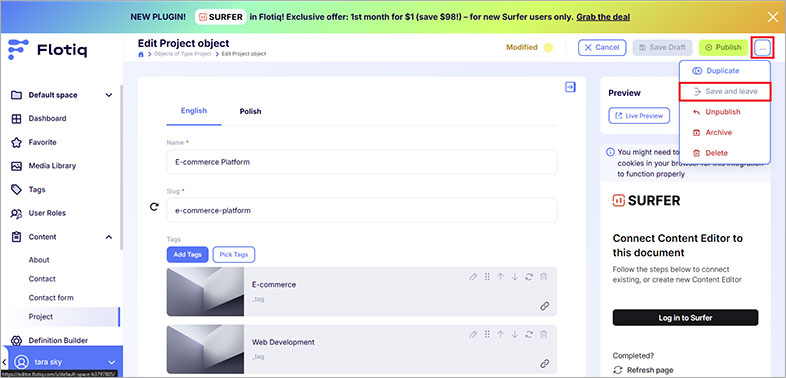Click the Favorite star icon
Image resolution: width=786 pixels, height=378 pixels.
point(17,142)
